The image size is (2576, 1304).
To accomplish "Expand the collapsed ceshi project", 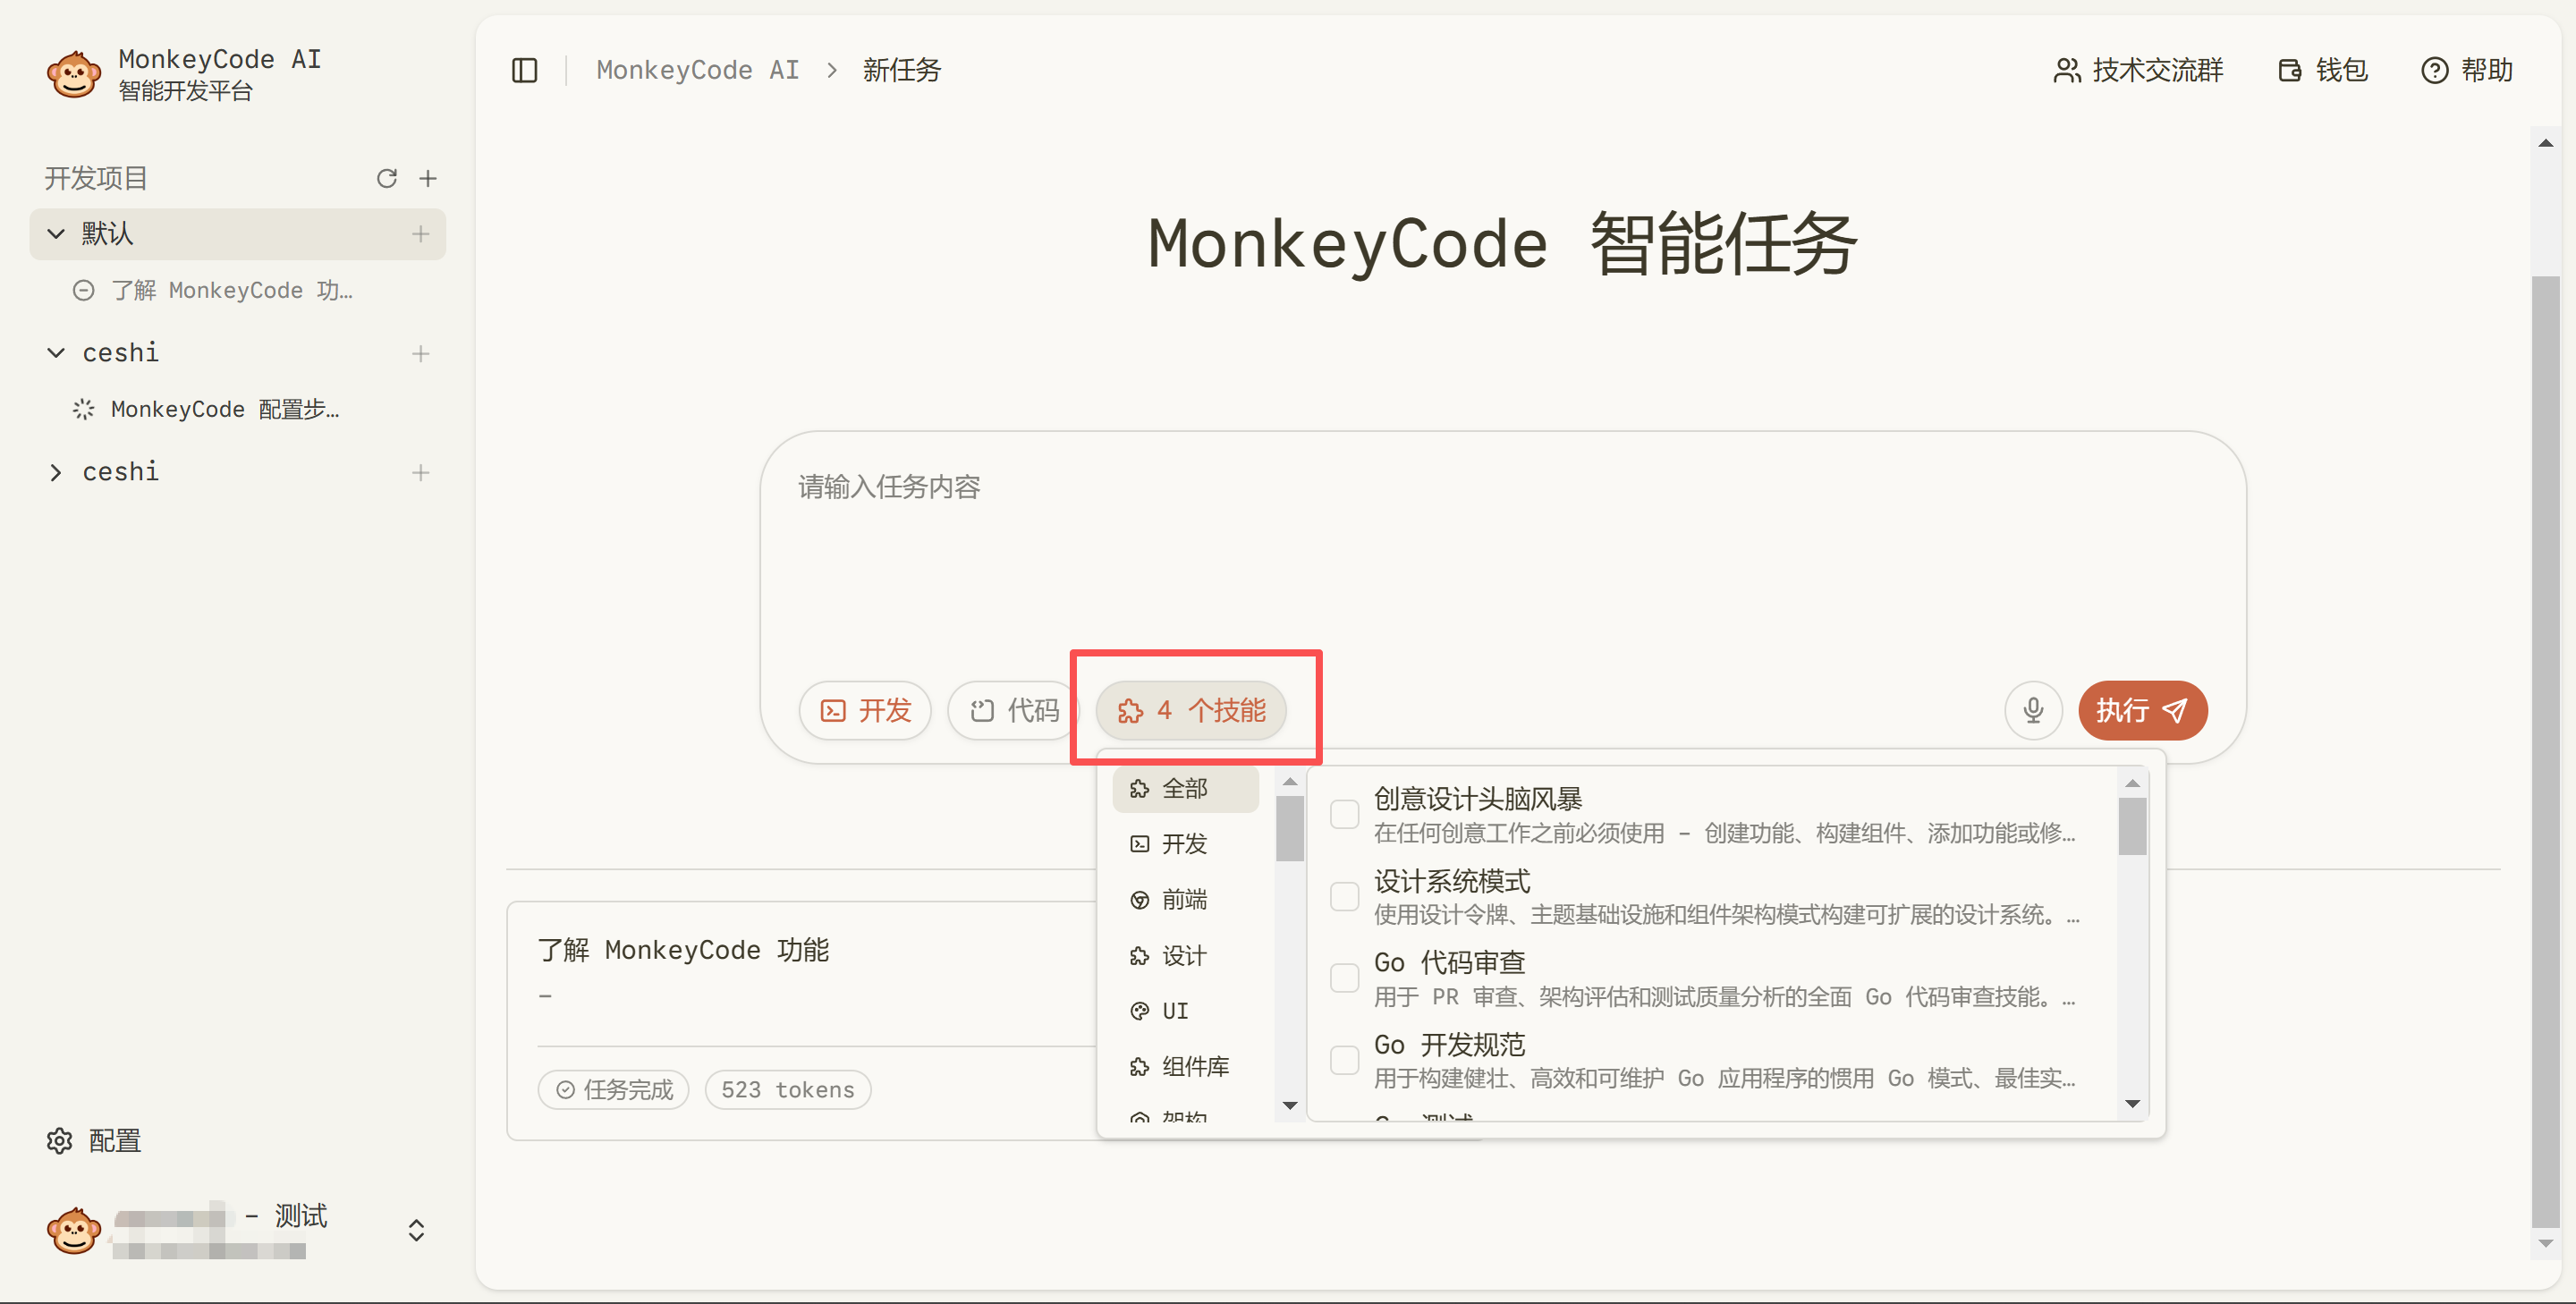I will (x=57, y=472).
